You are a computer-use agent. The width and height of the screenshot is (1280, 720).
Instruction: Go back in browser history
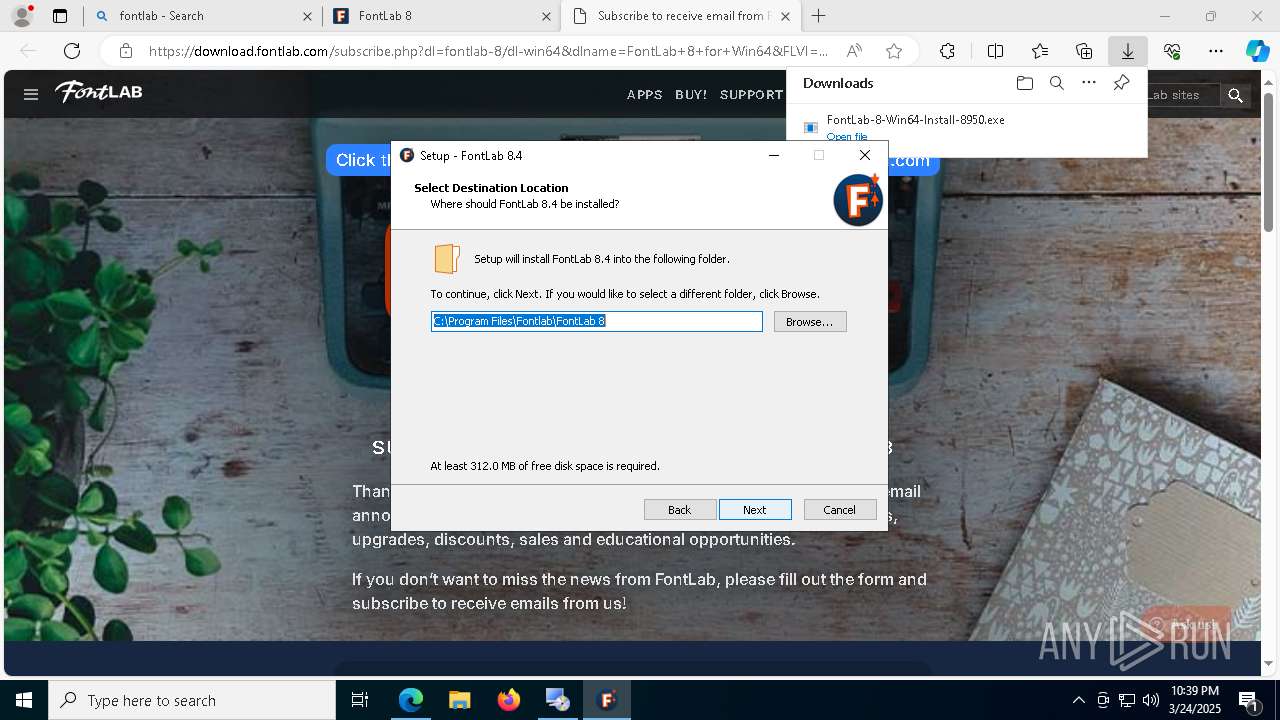pos(28,51)
